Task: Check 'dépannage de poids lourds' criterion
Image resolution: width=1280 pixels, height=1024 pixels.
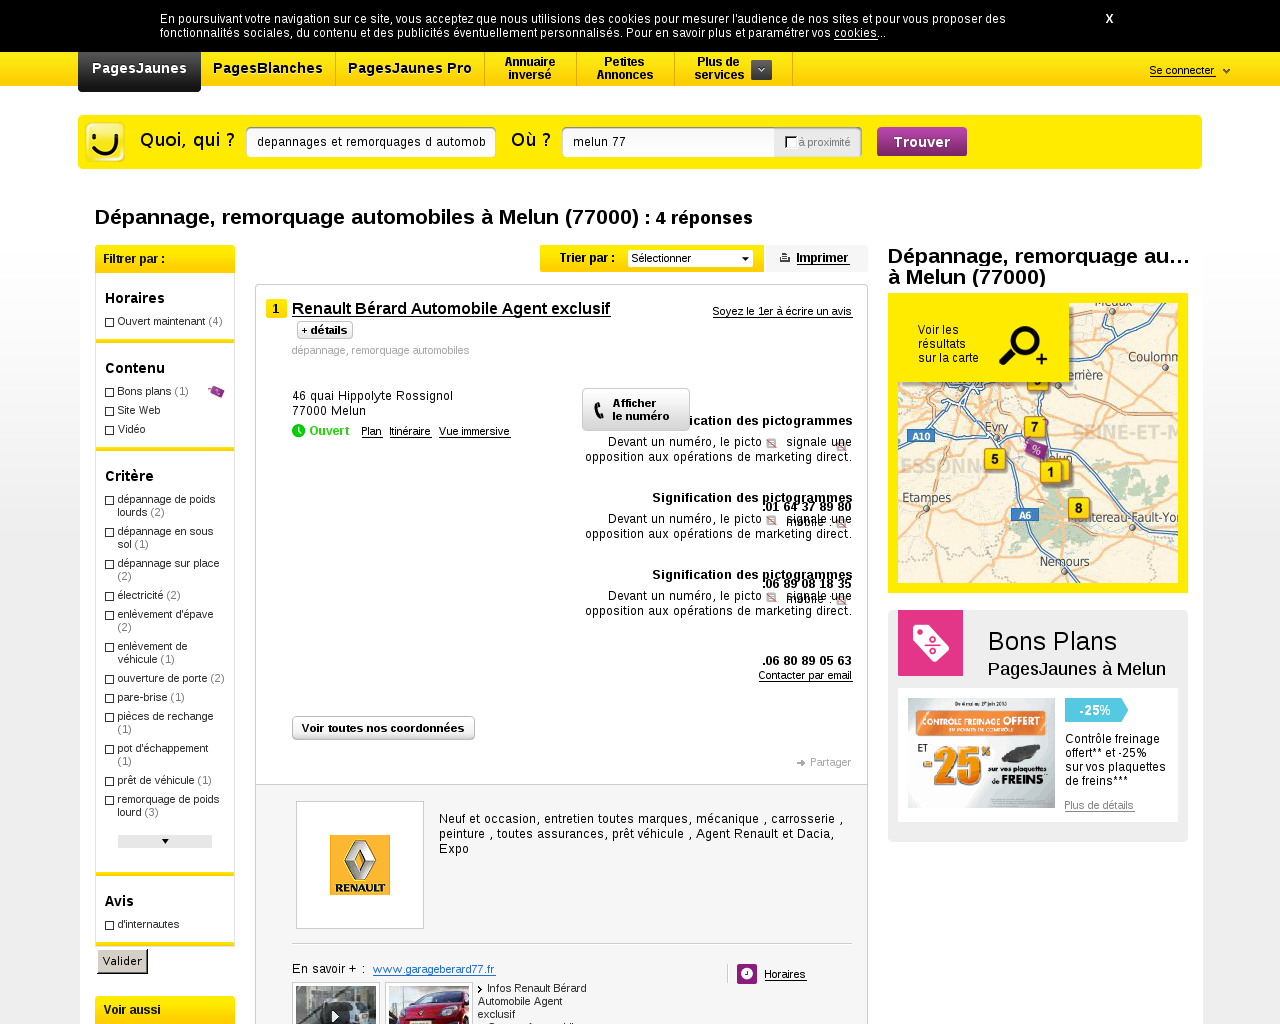Action: coord(110,500)
